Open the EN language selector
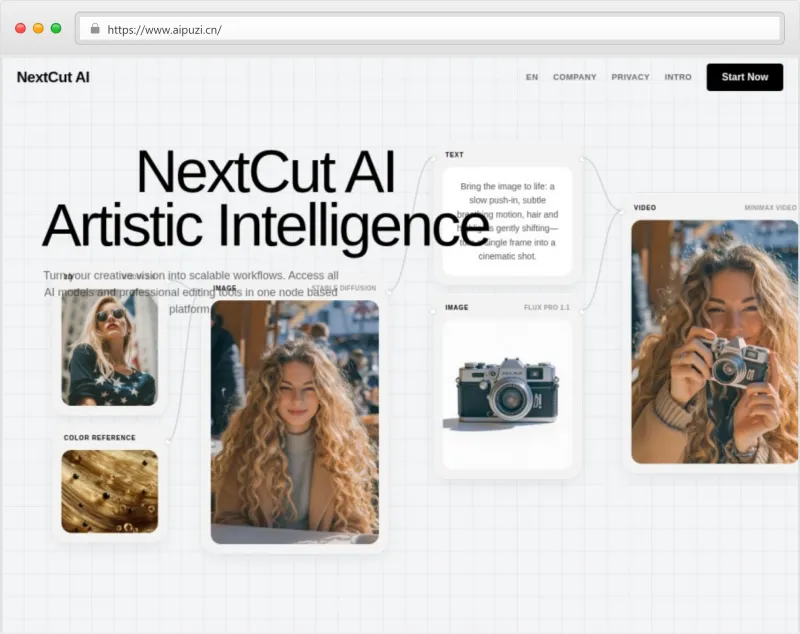 tap(531, 77)
